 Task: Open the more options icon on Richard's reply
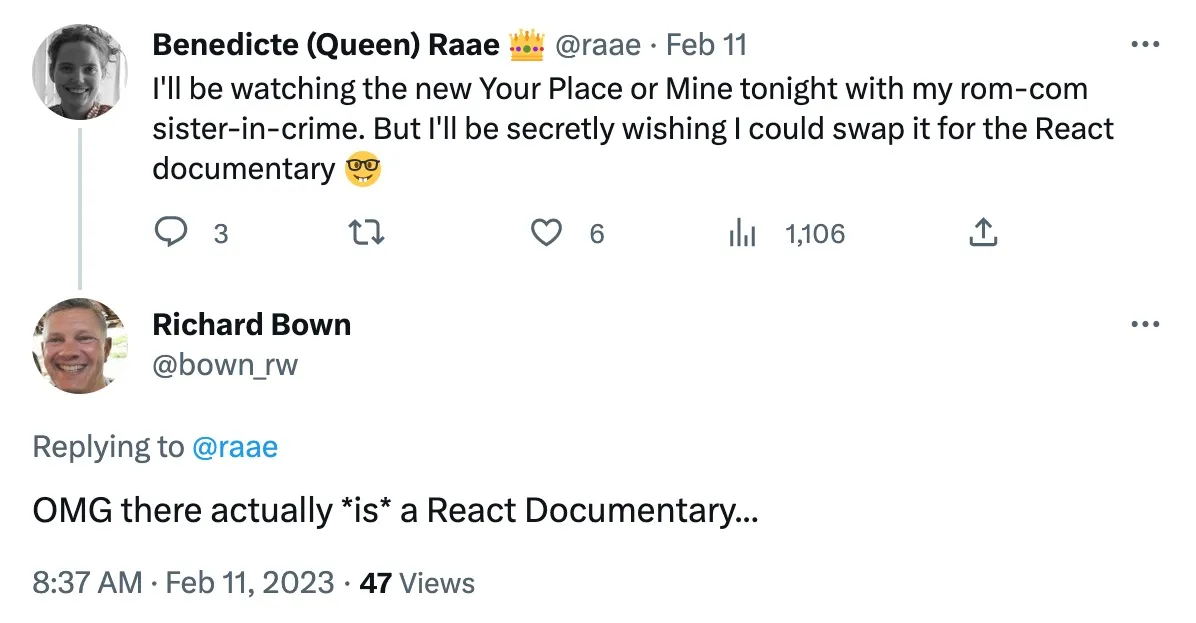point(1143,323)
